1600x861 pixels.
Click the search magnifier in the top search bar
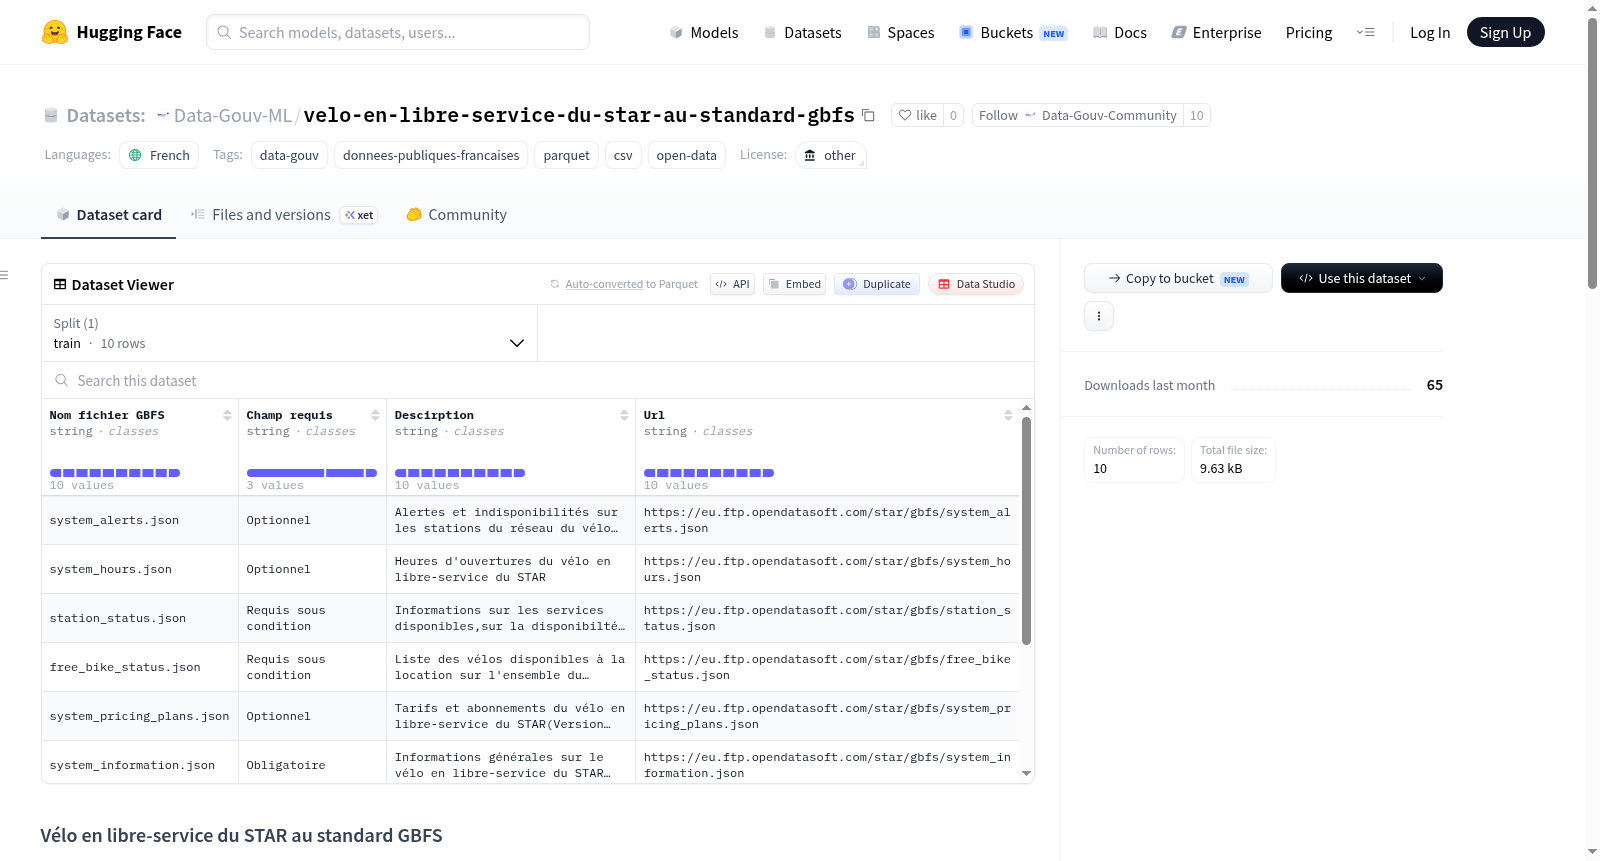224,32
